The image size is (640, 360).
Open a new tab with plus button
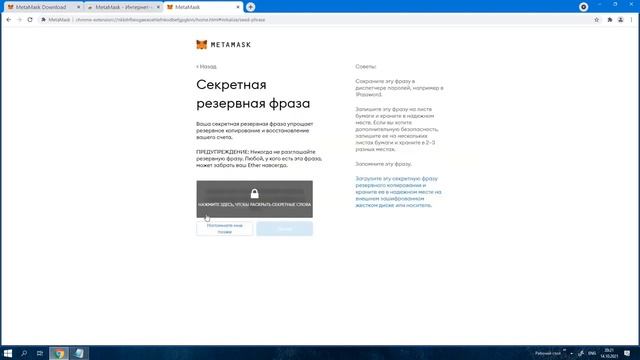coord(251,7)
